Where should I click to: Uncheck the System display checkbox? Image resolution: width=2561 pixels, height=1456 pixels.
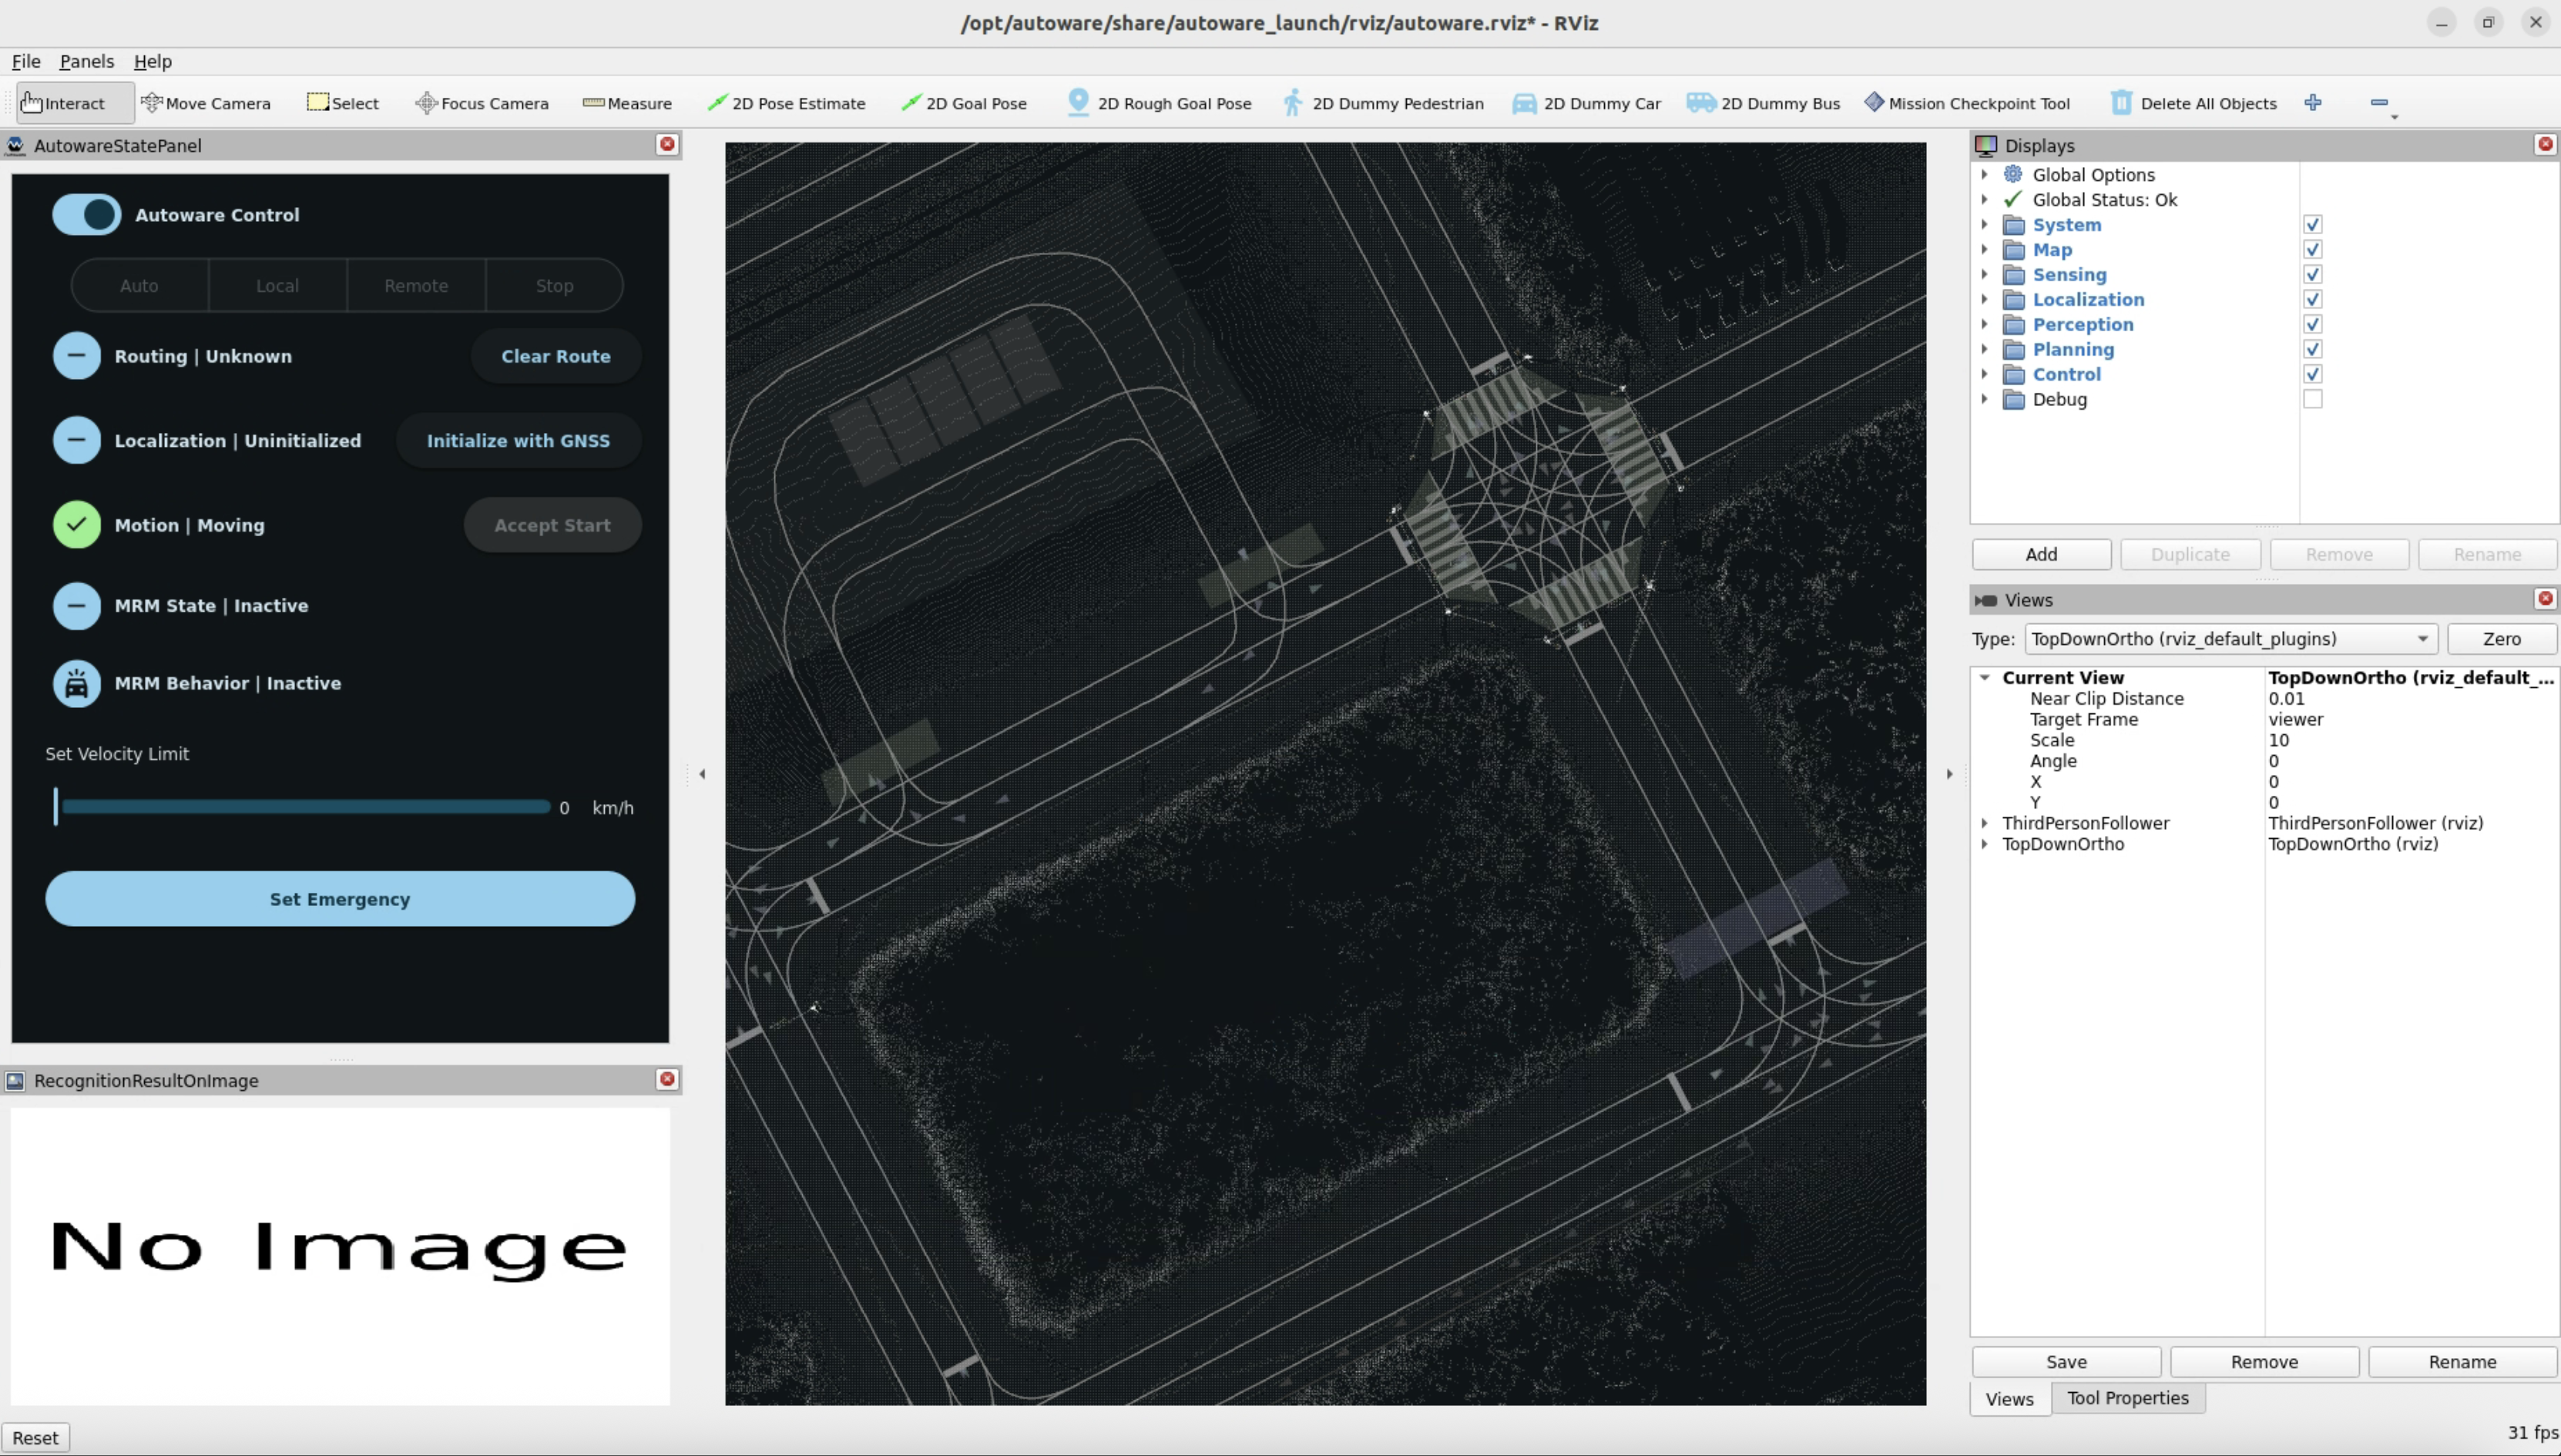pyautogui.click(x=2313, y=224)
